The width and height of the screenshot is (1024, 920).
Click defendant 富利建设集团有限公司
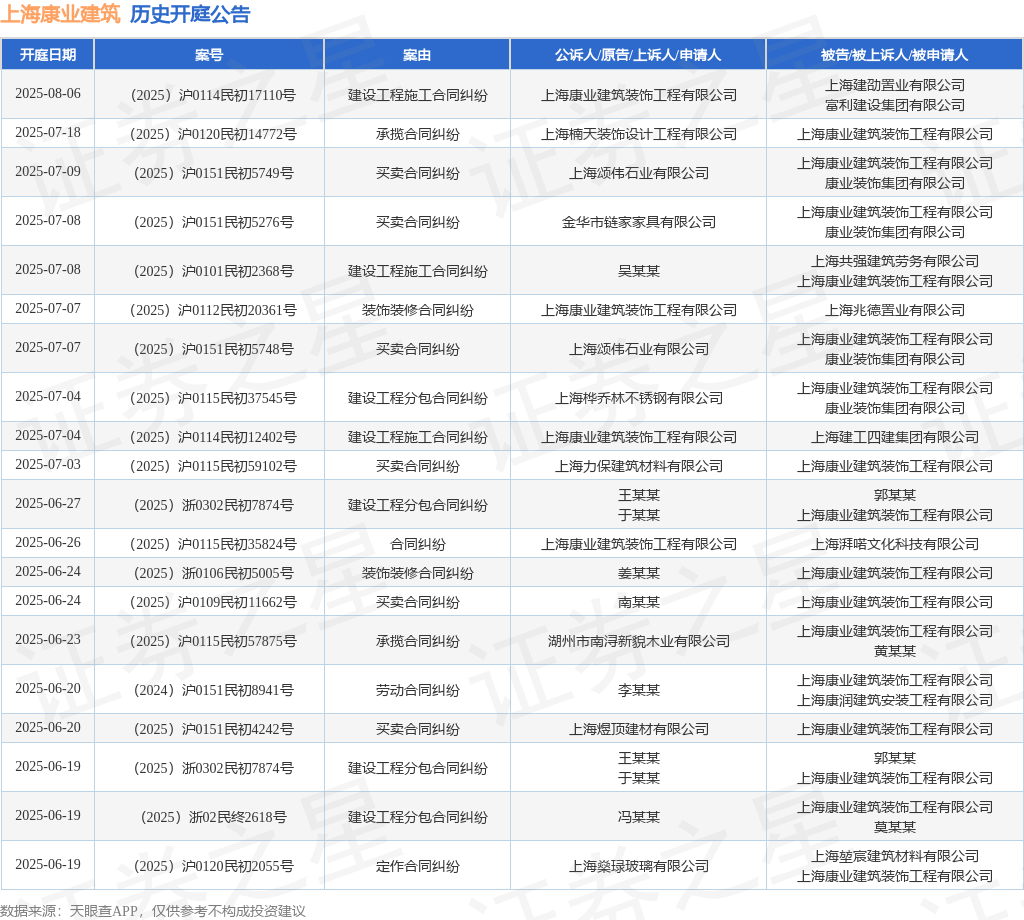895,105
